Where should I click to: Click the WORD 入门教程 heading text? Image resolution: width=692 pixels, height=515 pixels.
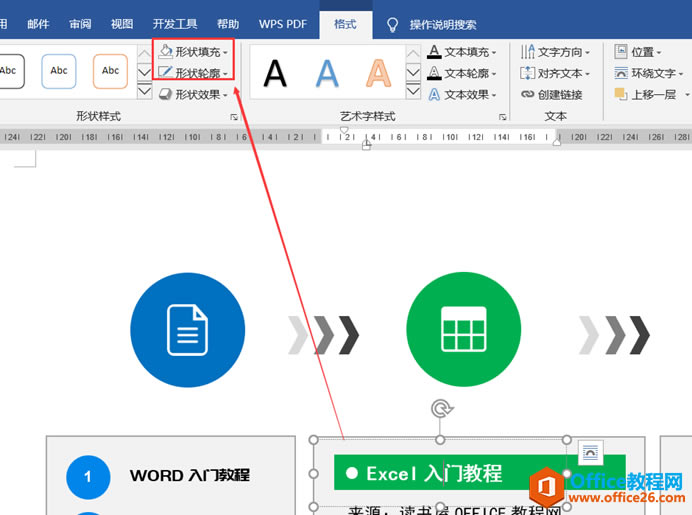190,475
